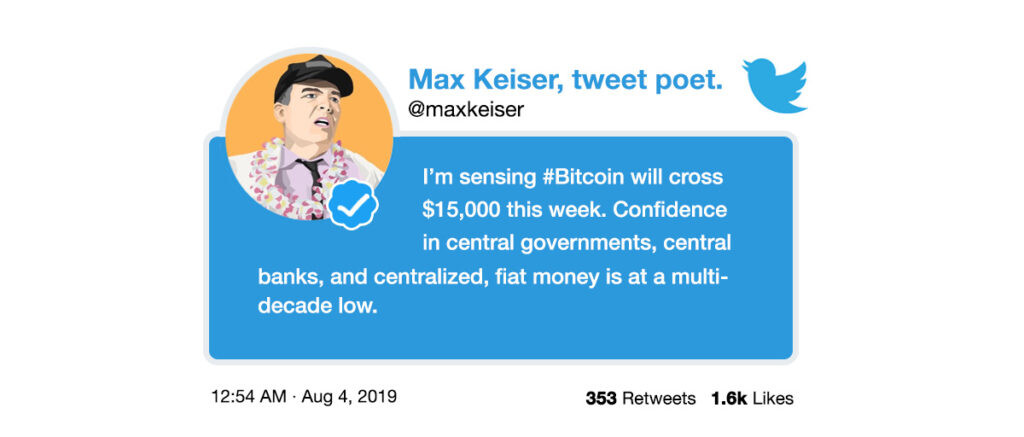Viewport: 1024px width, 437px height.
Task: Click the Twitter bird logo
Action: [x=775, y=86]
